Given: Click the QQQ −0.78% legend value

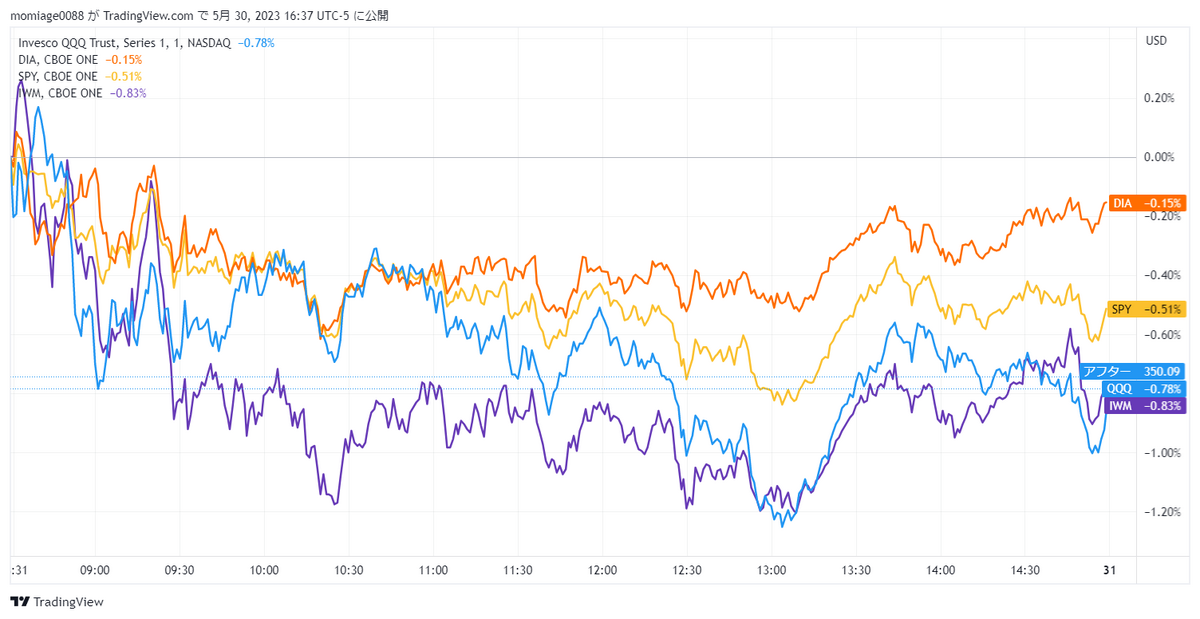Looking at the screenshot, I should (256, 43).
